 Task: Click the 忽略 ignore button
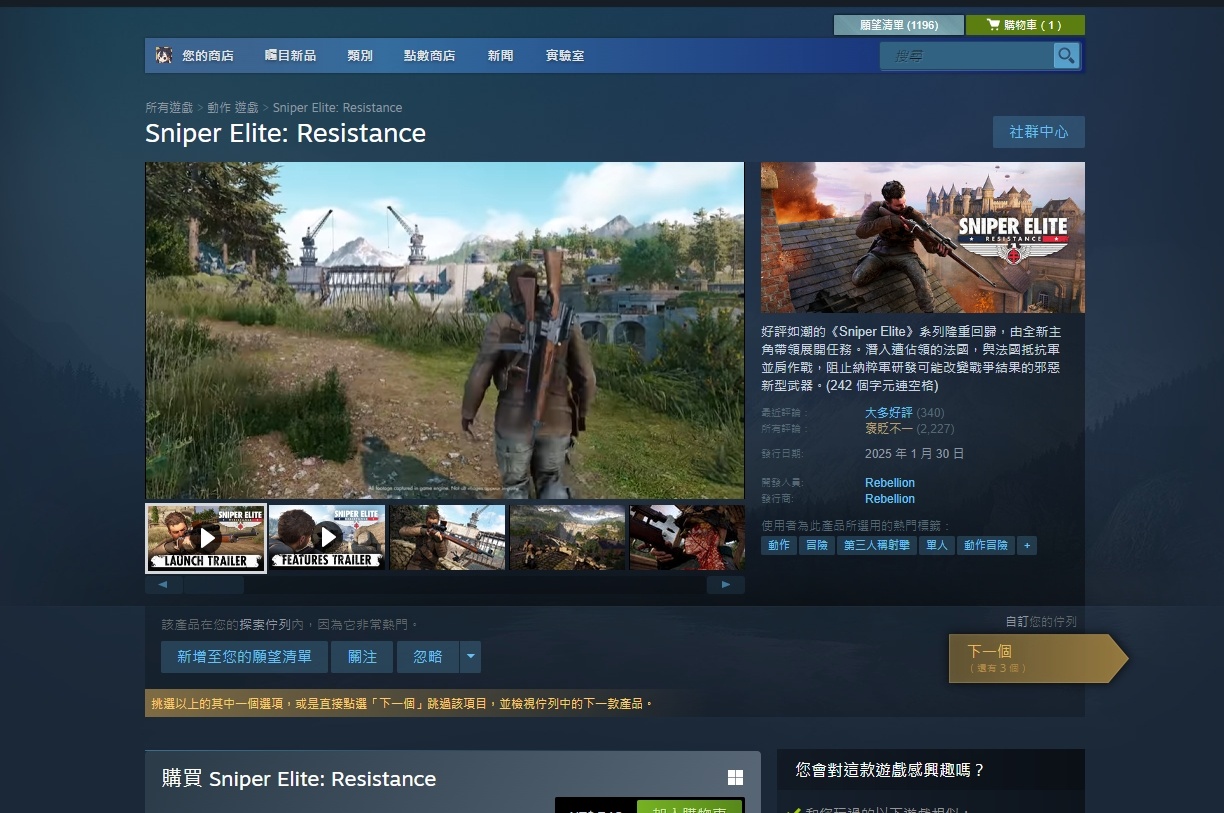click(428, 657)
